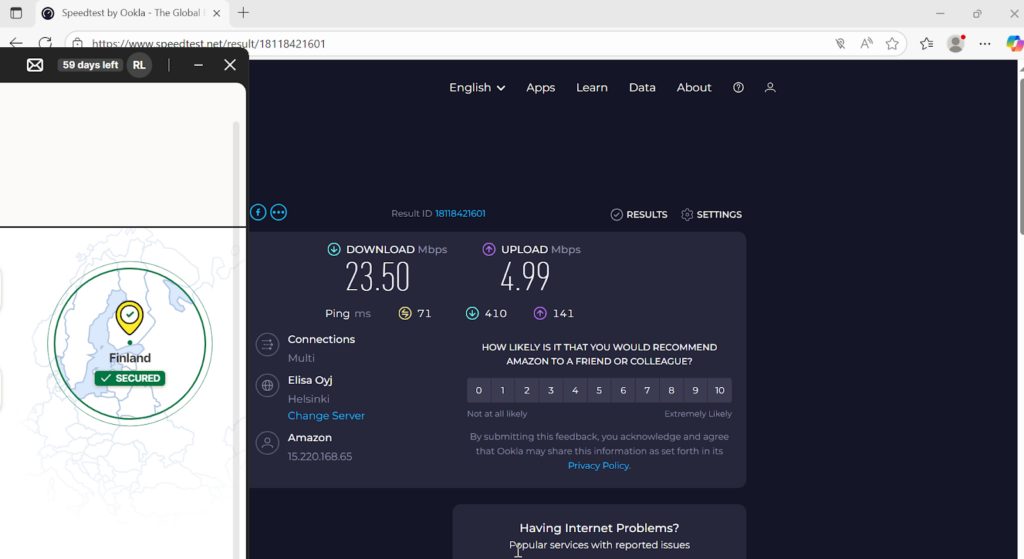The image size is (1024, 559).
Task: Click the upload arrow icon next to UPLOAD
Action: click(488, 249)
